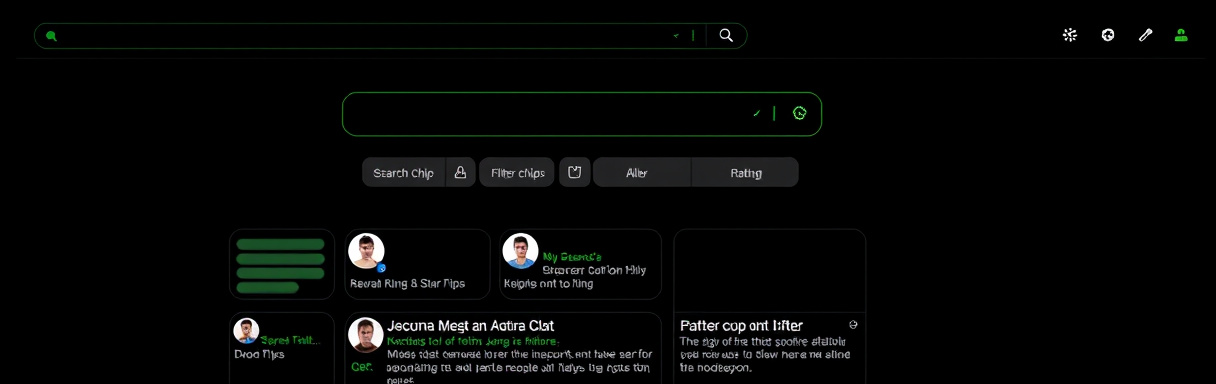The width and height of the screenshot is (1216, 384).
Task: Click the round globe icon in the header
Action: click(1108, 35)
